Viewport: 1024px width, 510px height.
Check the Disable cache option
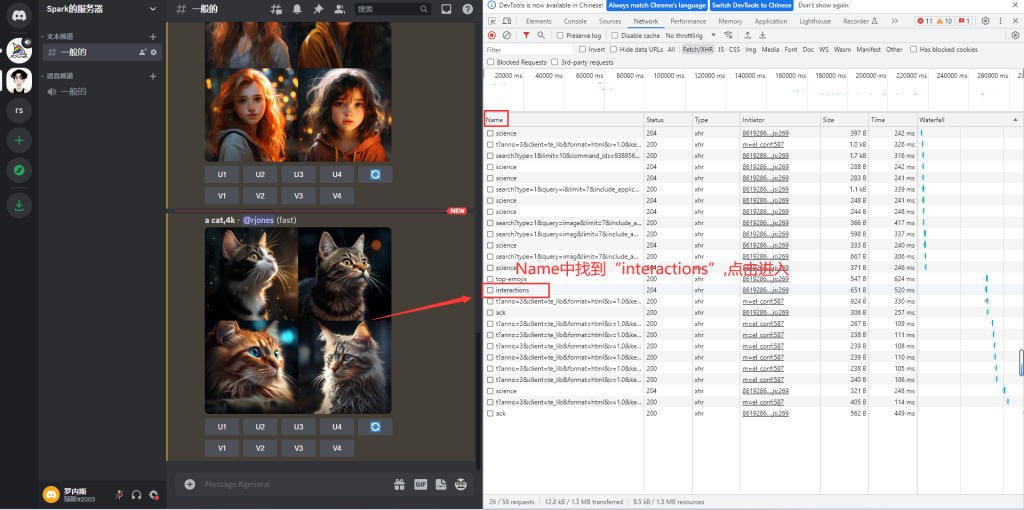613,35
